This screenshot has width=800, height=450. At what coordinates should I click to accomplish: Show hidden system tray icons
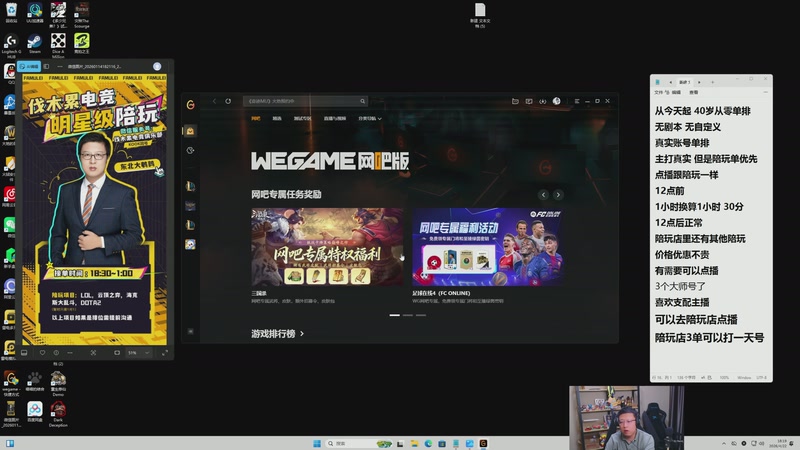click(x=723, y=443)
